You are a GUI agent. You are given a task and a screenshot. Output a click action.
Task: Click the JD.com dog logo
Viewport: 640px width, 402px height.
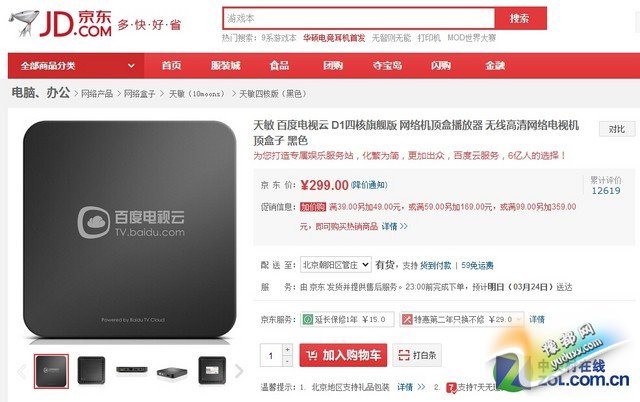pos(24,22)
